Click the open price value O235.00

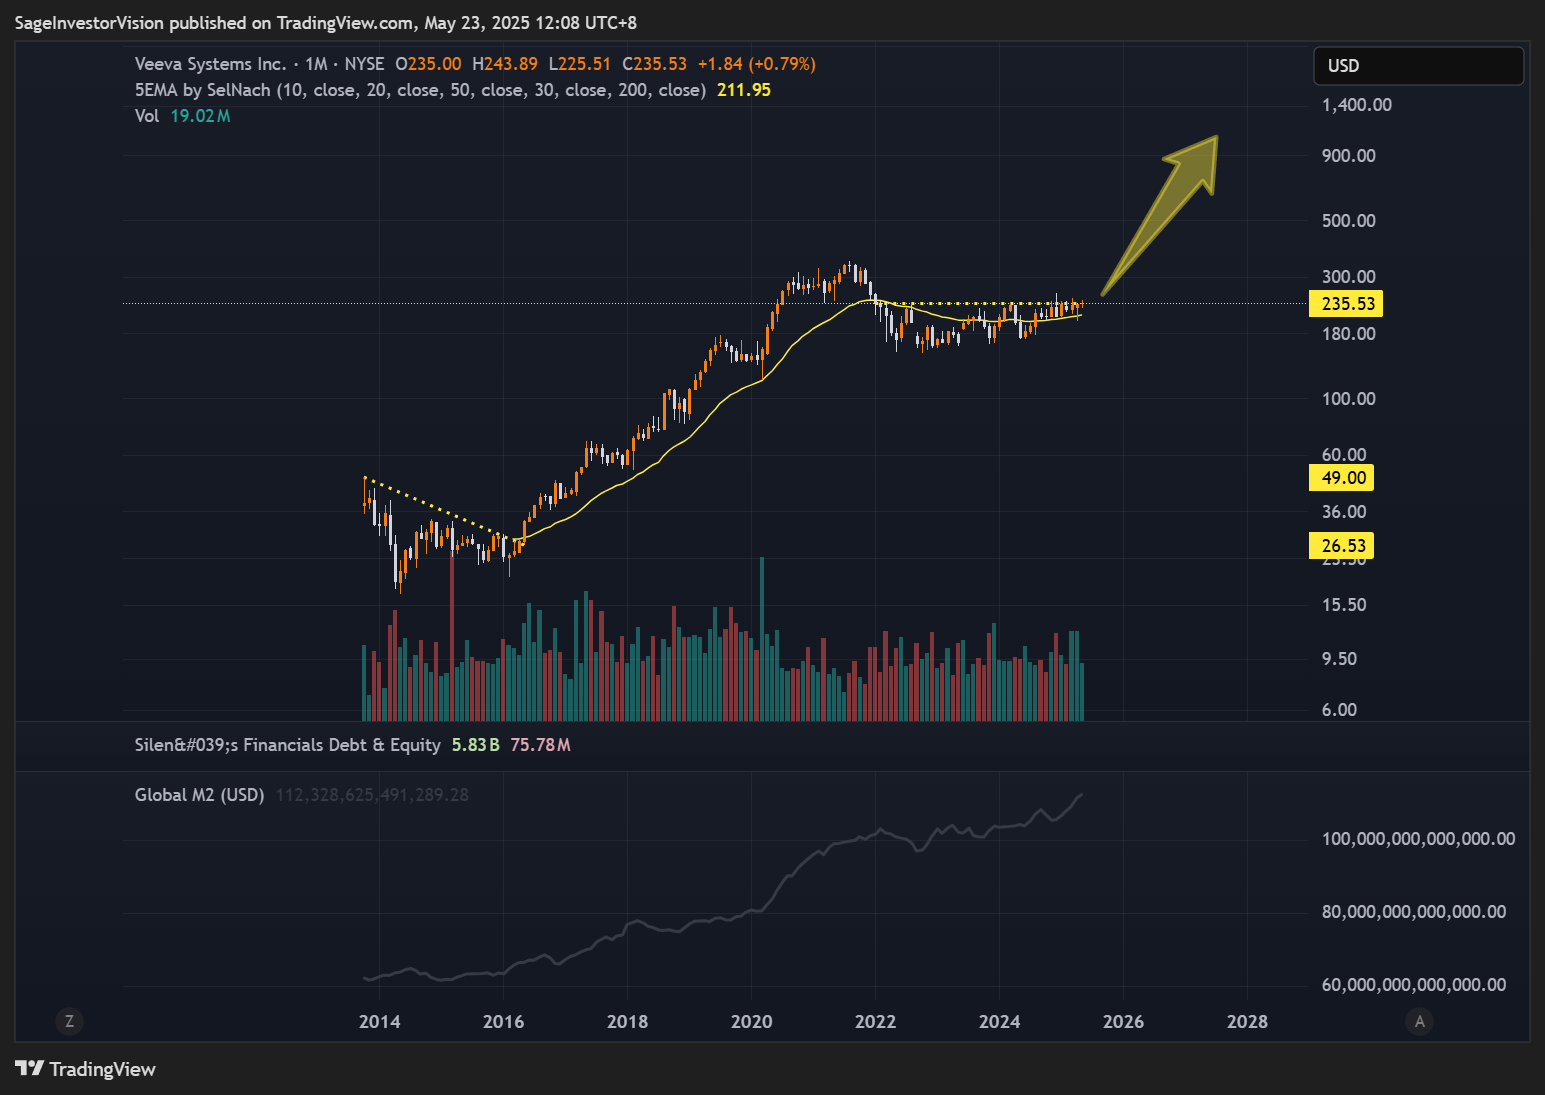pos(428,64)
